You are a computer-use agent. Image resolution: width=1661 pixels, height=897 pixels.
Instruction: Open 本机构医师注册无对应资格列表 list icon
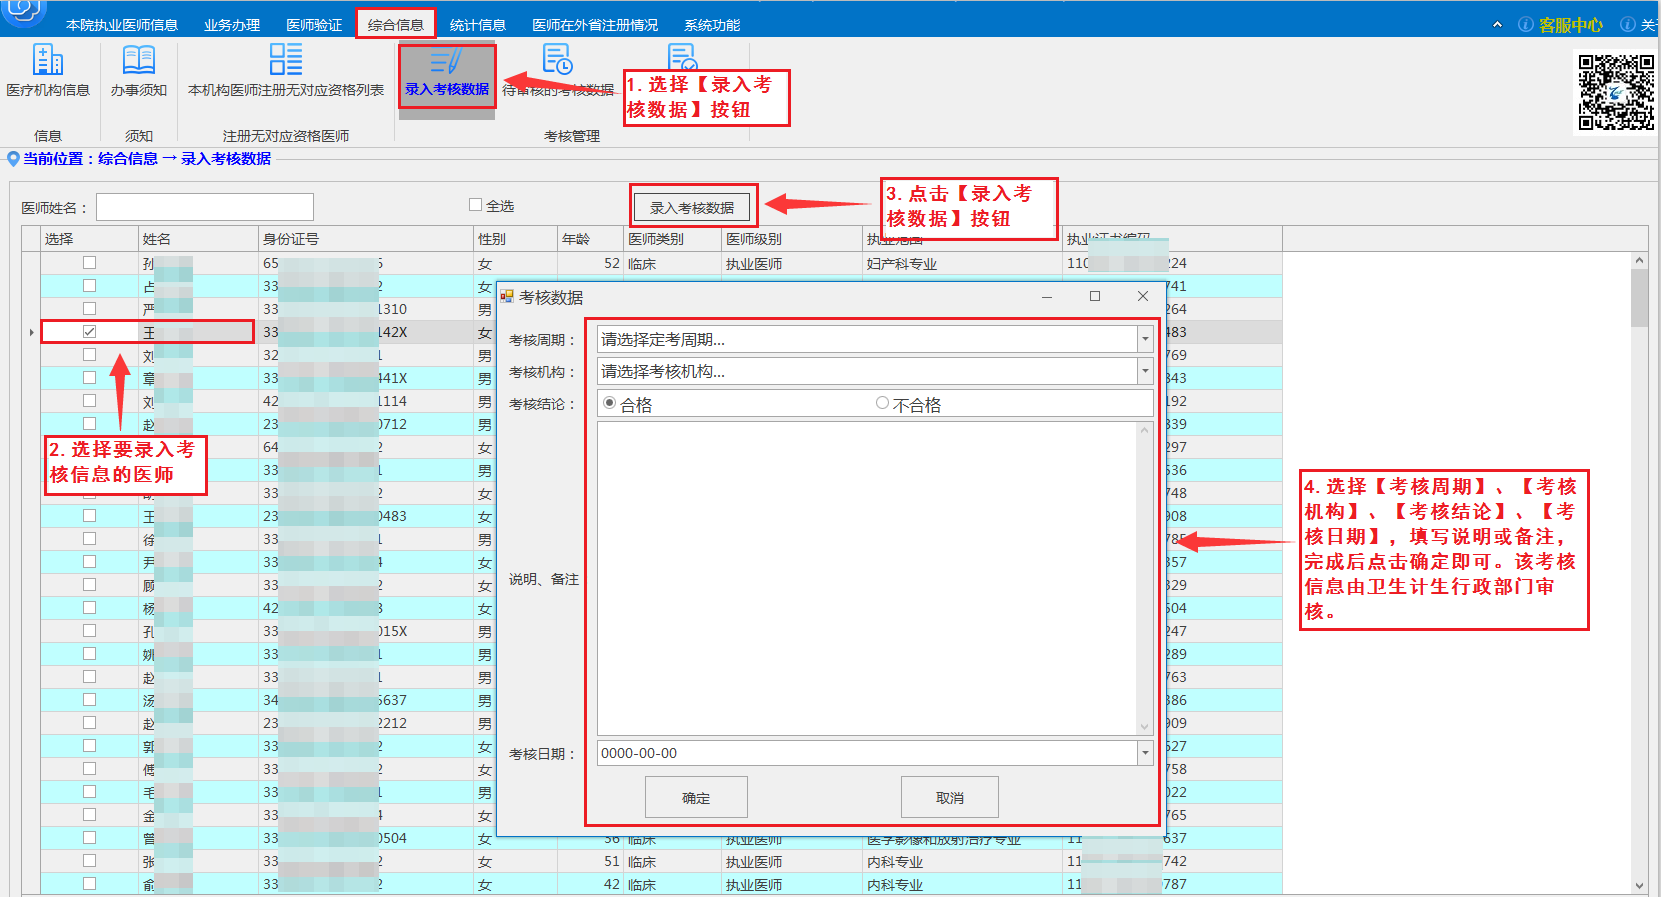(285, 60)
